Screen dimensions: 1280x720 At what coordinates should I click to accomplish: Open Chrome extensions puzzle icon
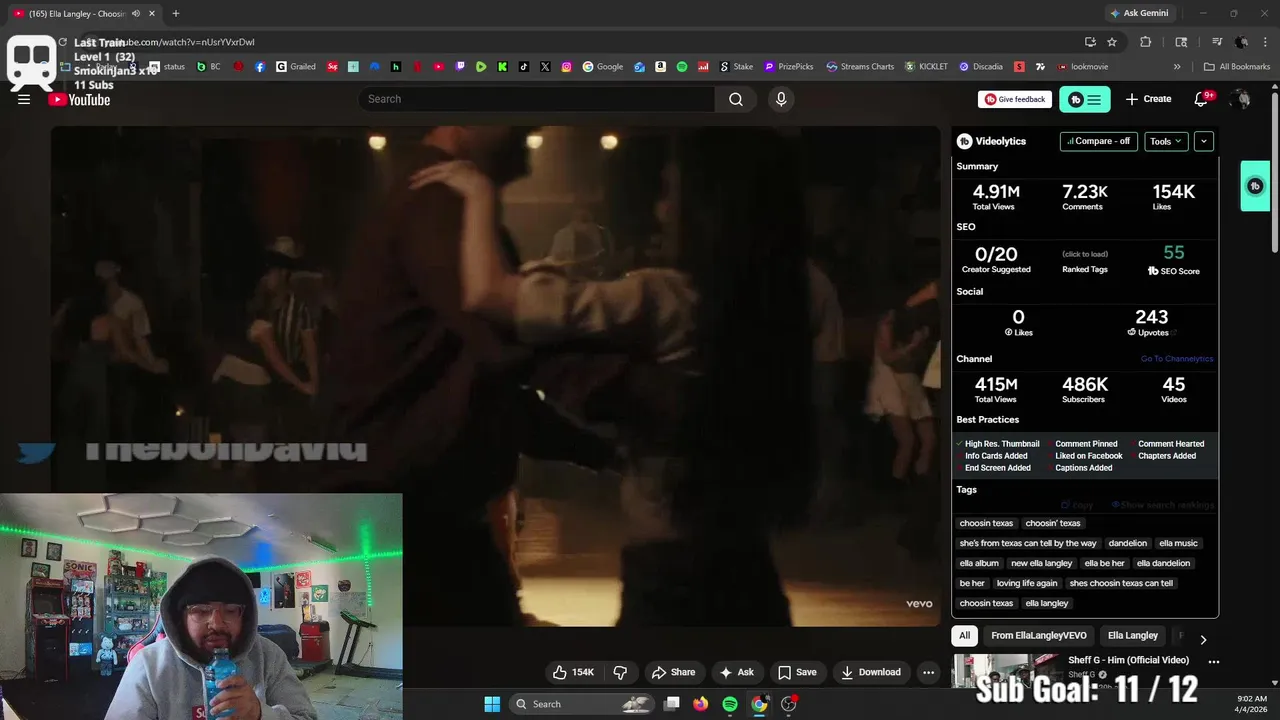[1146, 42]
